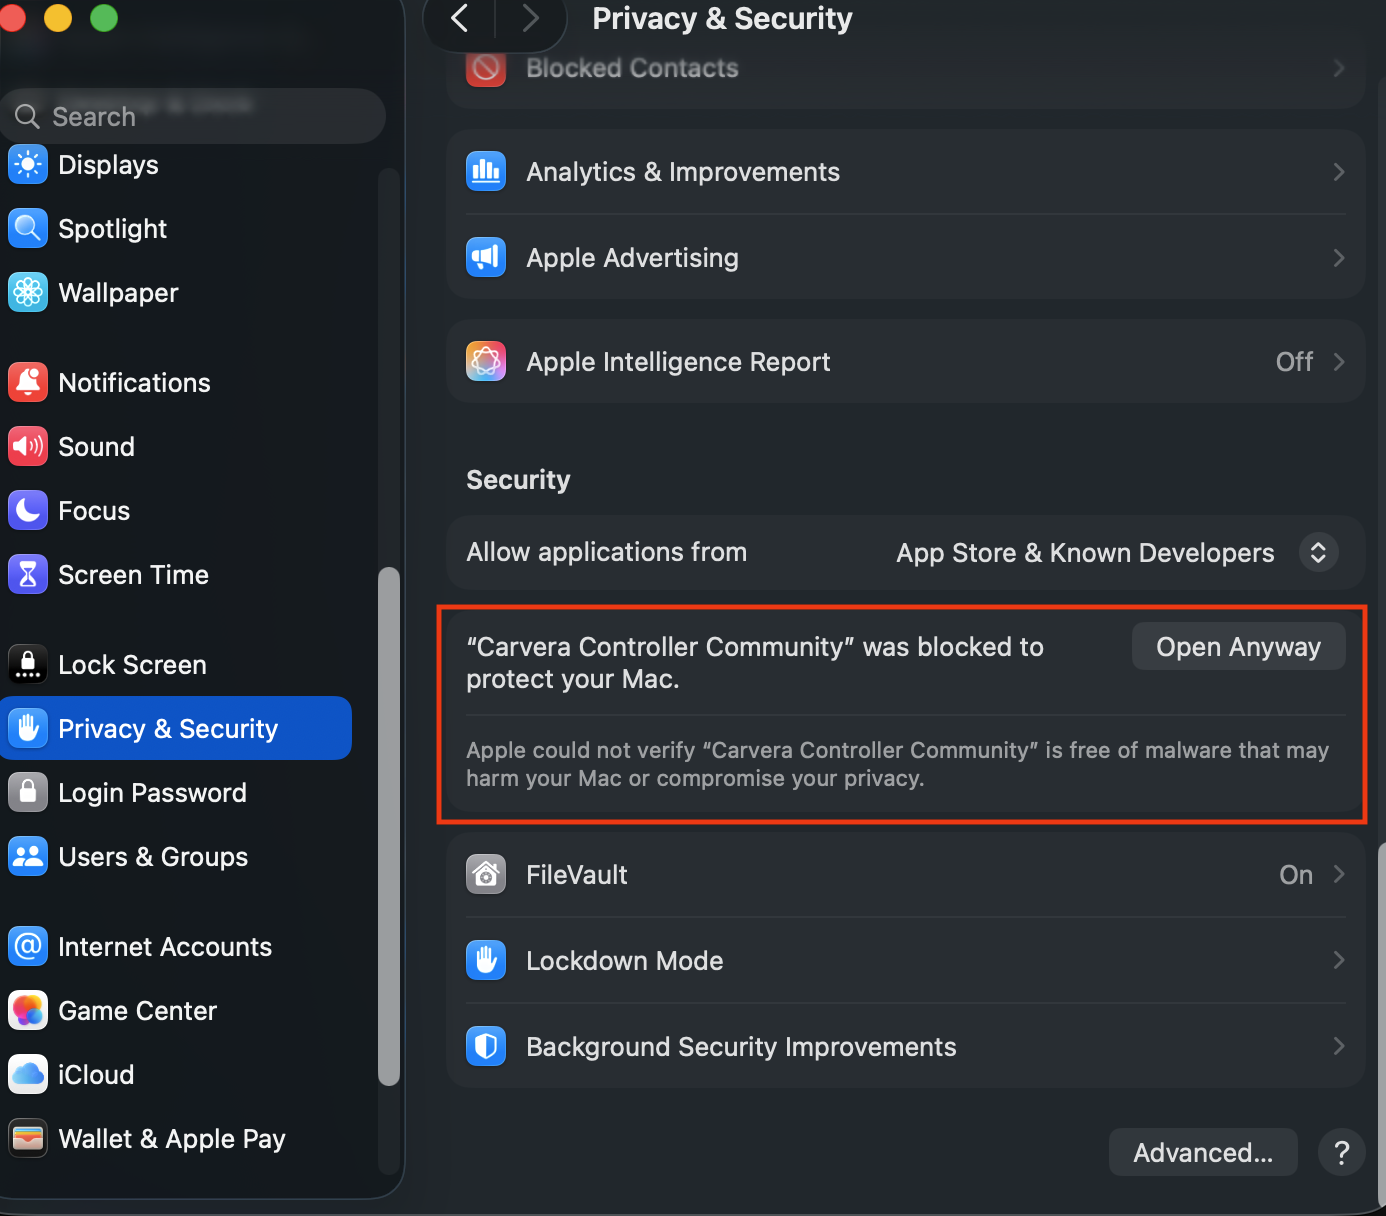Open the 'Allow applications from' popup selector

pyautogui.click(x=1318, y=553)
